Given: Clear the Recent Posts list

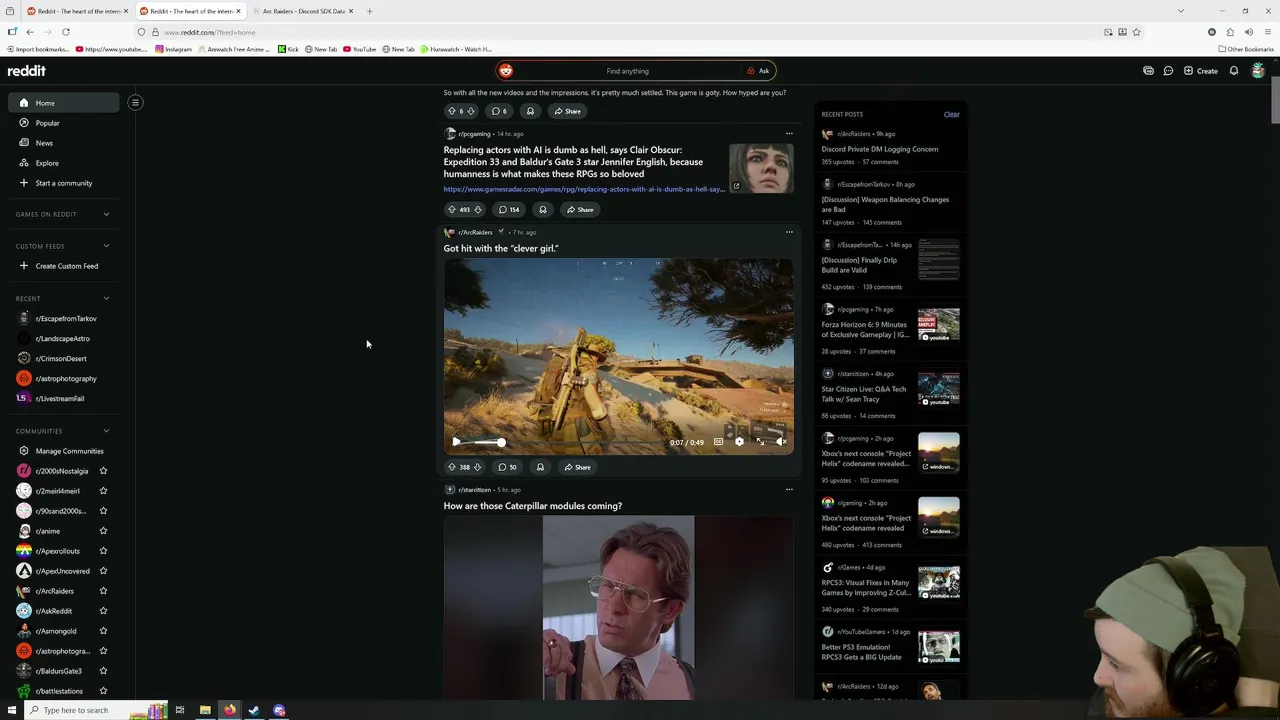Looking at the screenshot, I should 951,115.
